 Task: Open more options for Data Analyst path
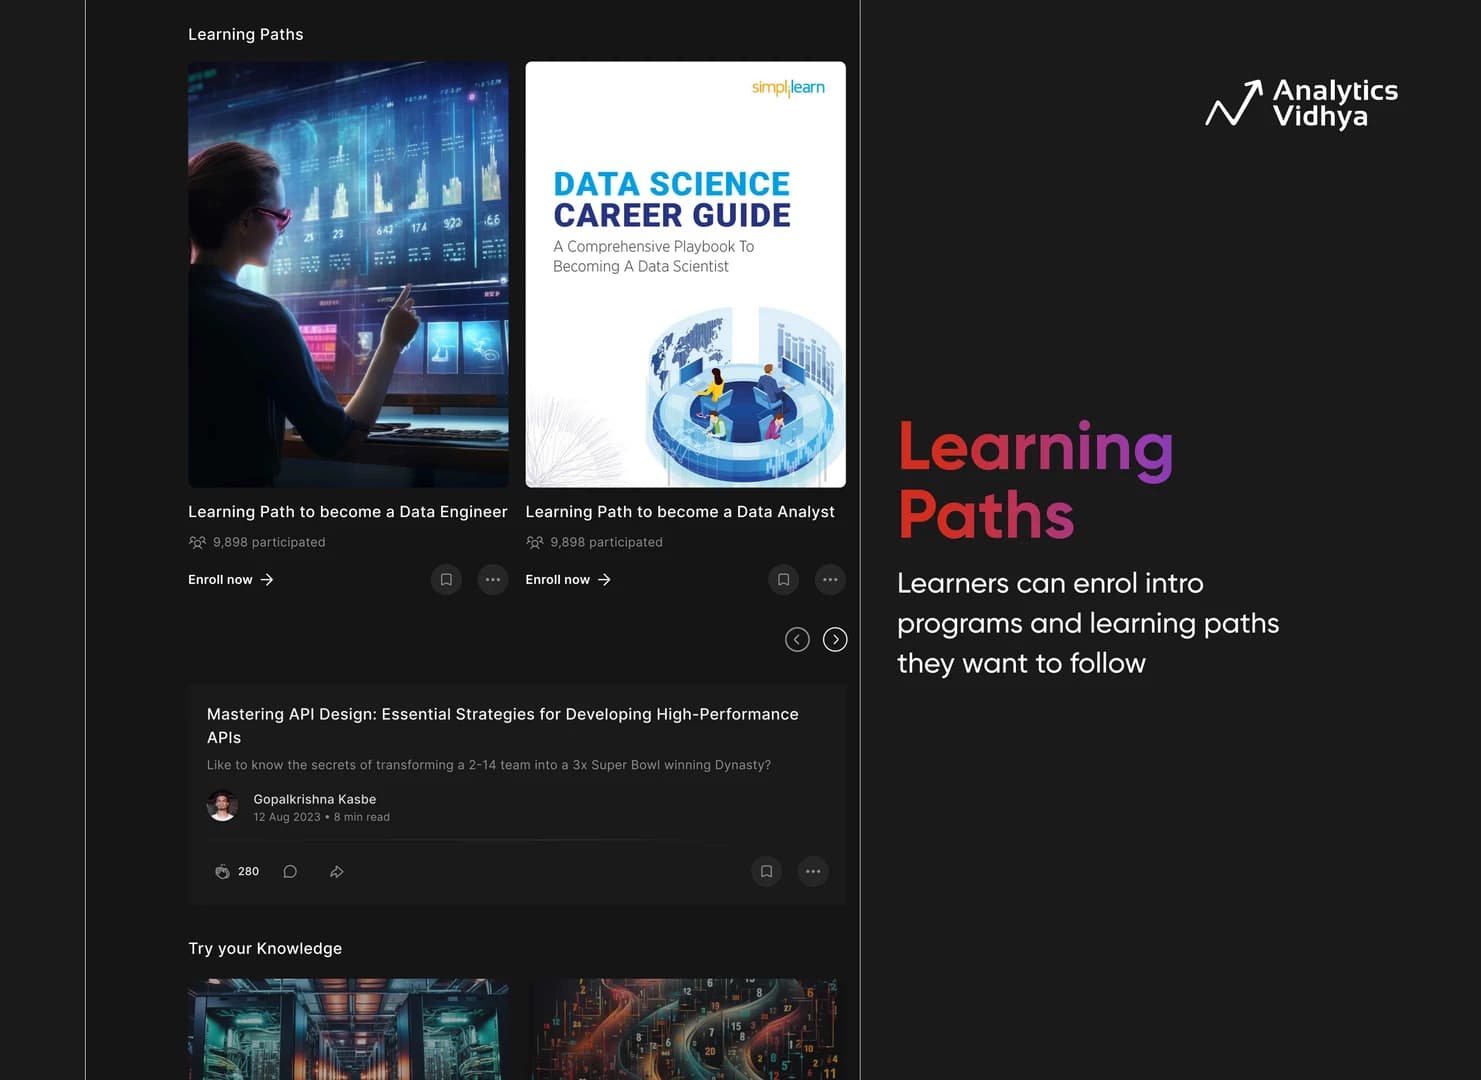pyautogui.click(x=830, y=580)
